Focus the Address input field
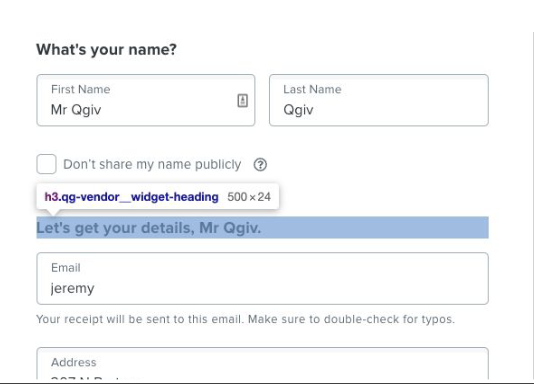Viewport: 534px width, 384px height. pyautogui.click(x=263, y=363)
